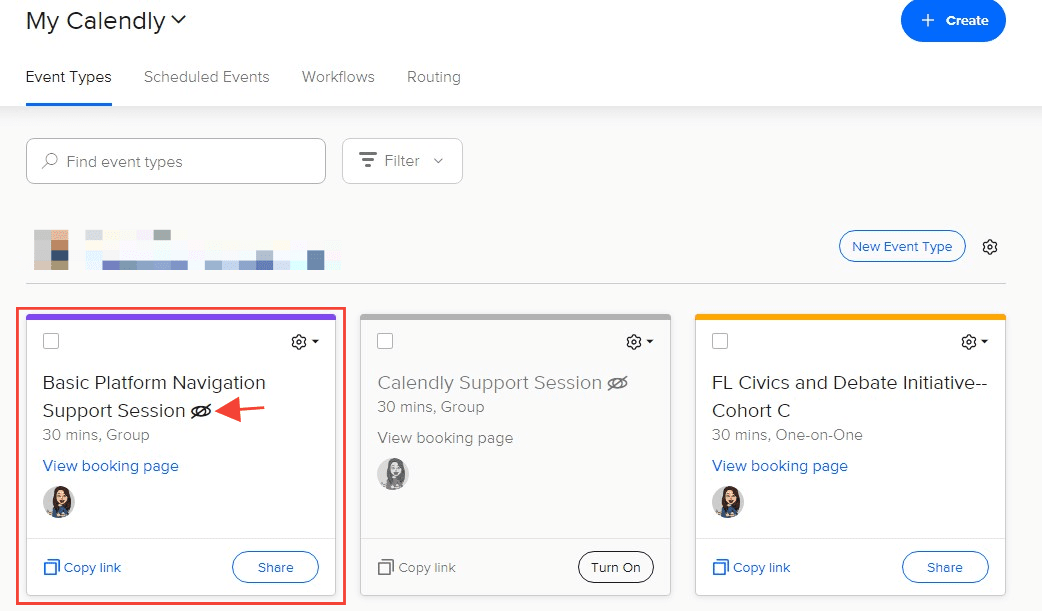Click the Find event types search field
Viewport: 1042px width, 611px height.
[x=176, y=161]
